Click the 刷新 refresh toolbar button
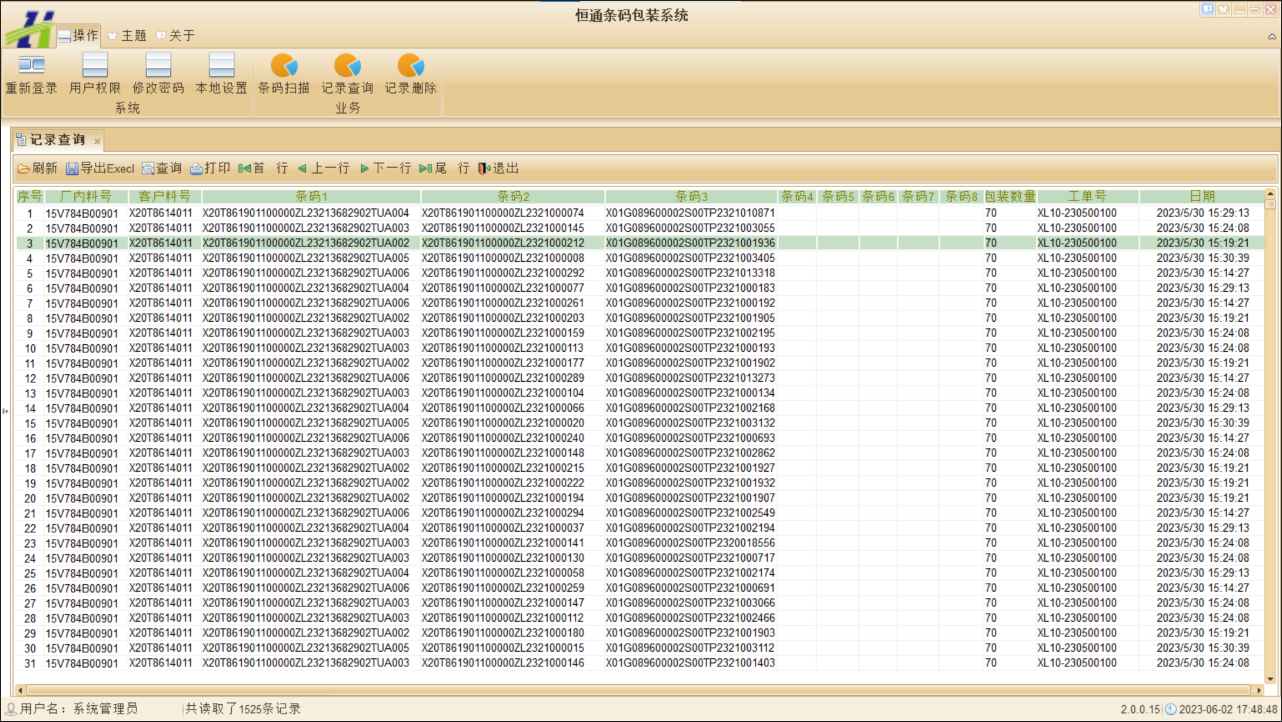Viewport: 1282px width, 722px height. click(x=37, y=169)
